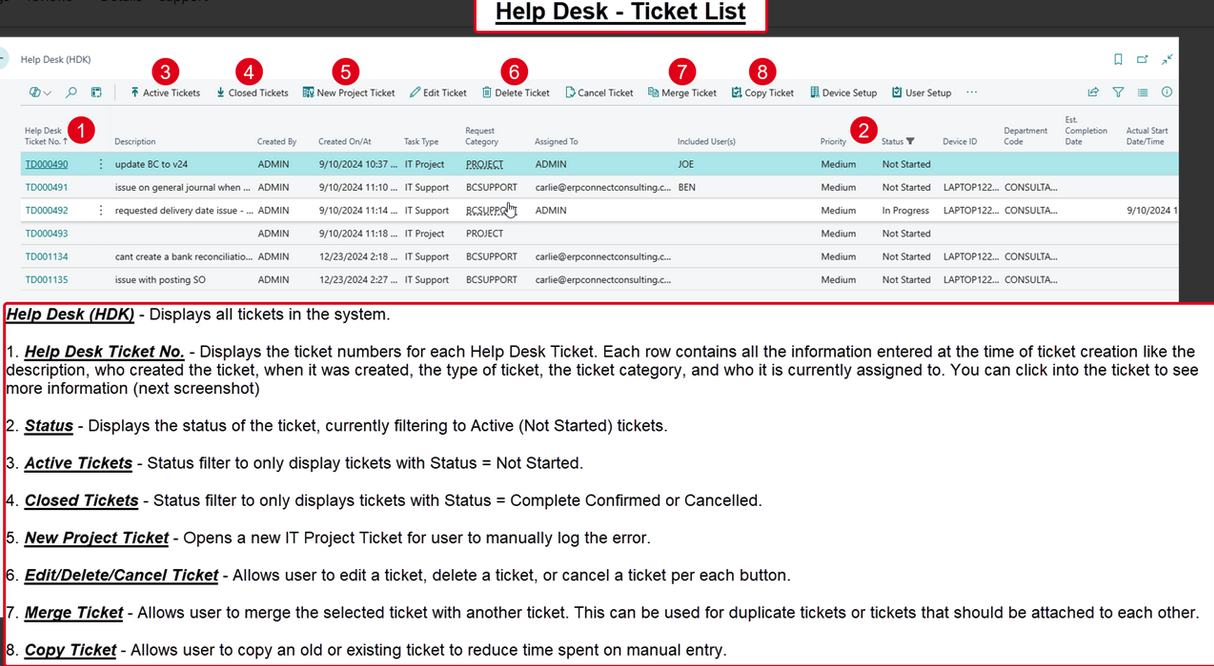The height and width of the screenshot is (666, 1214).
Task: Open this page in a new window
Action: coord(1142,59)
